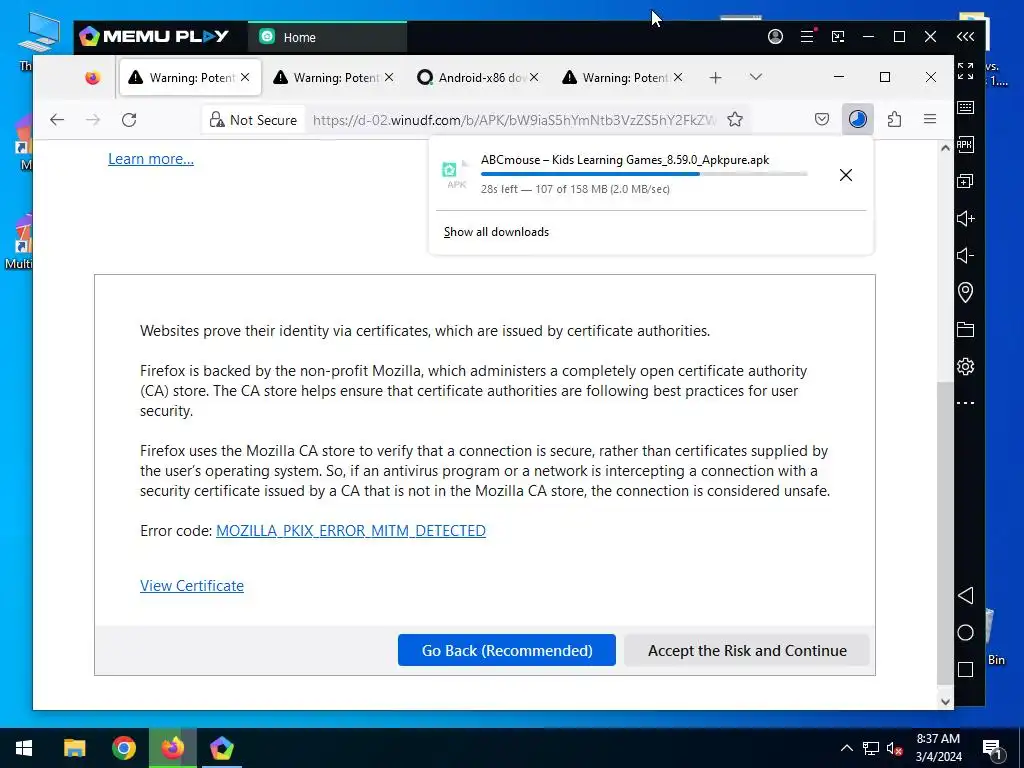Open shared folder icon in sidebar
Image resolution: width=1024 pixels, height=768 pixels.
pos(965,329)
